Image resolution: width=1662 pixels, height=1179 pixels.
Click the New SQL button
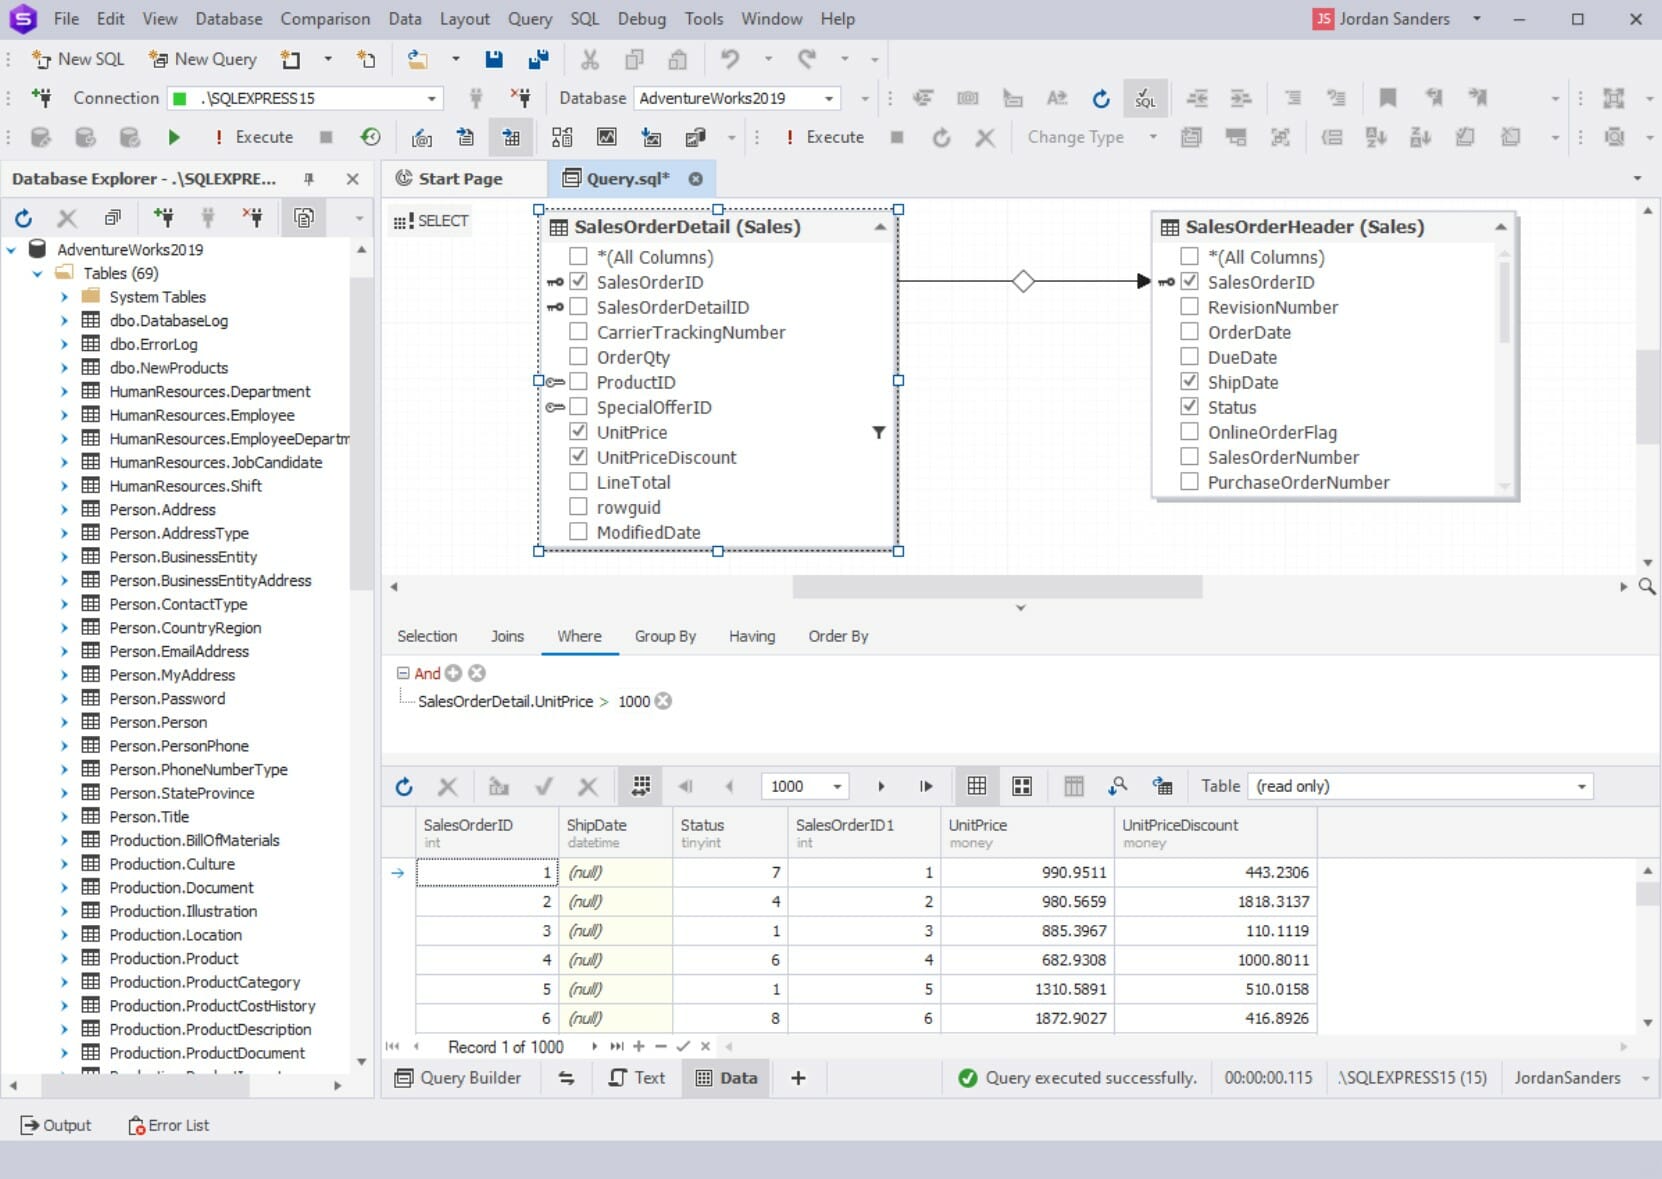[78, 59]
